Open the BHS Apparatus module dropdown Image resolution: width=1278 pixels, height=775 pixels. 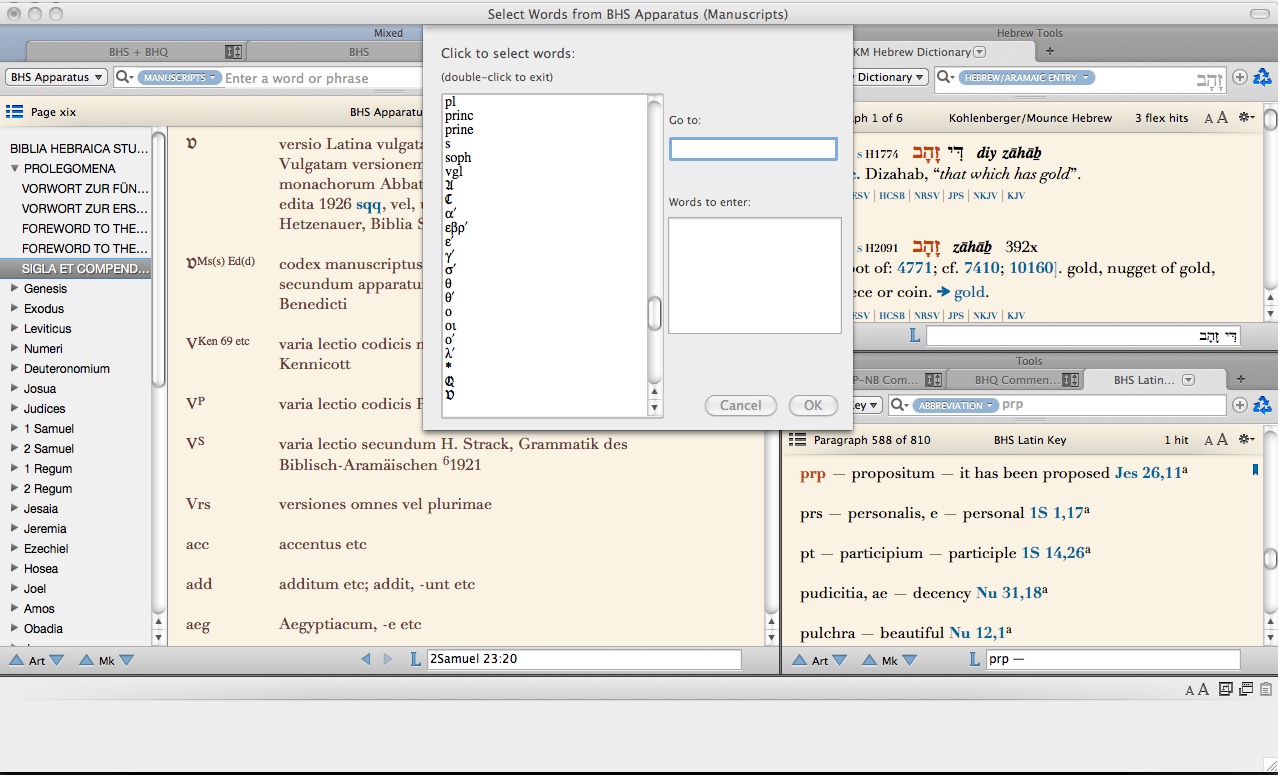(56, 77)
